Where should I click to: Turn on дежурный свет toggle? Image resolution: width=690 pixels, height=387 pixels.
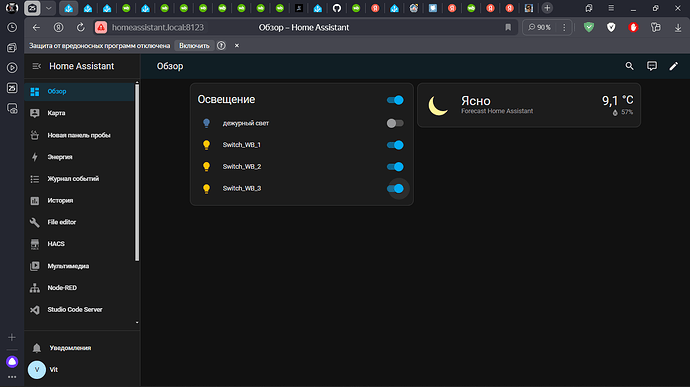tap(395, 123)
